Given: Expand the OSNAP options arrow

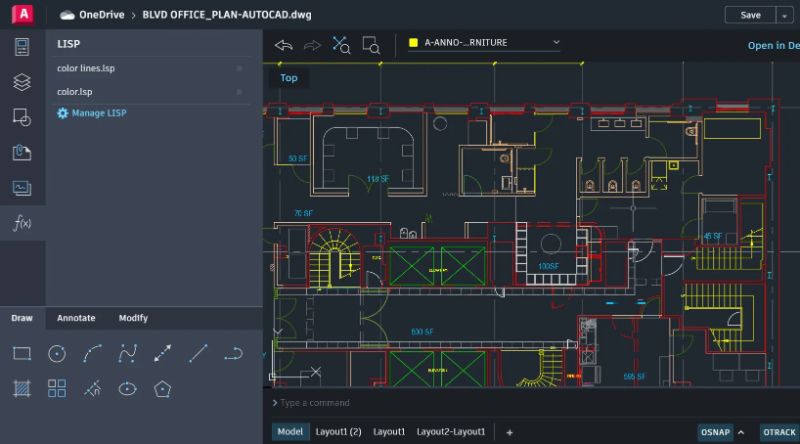Looking at the screenshot, I should 741,432.
